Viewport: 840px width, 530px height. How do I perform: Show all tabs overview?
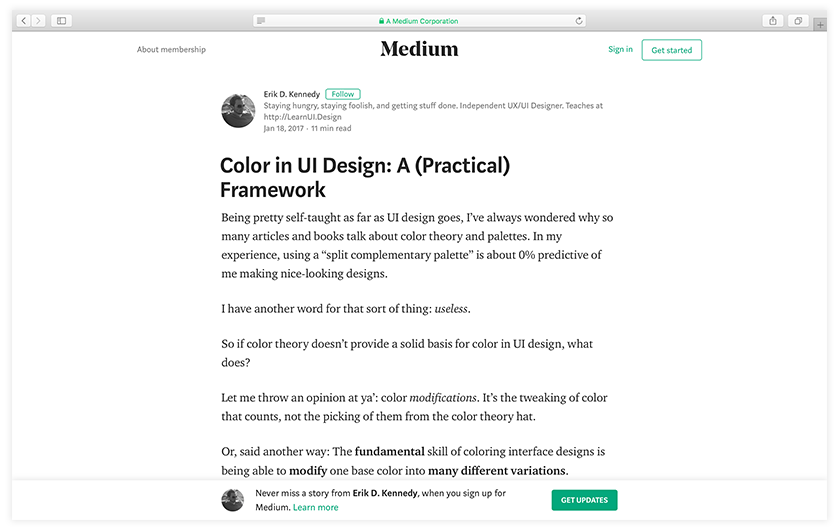[798, 20]
